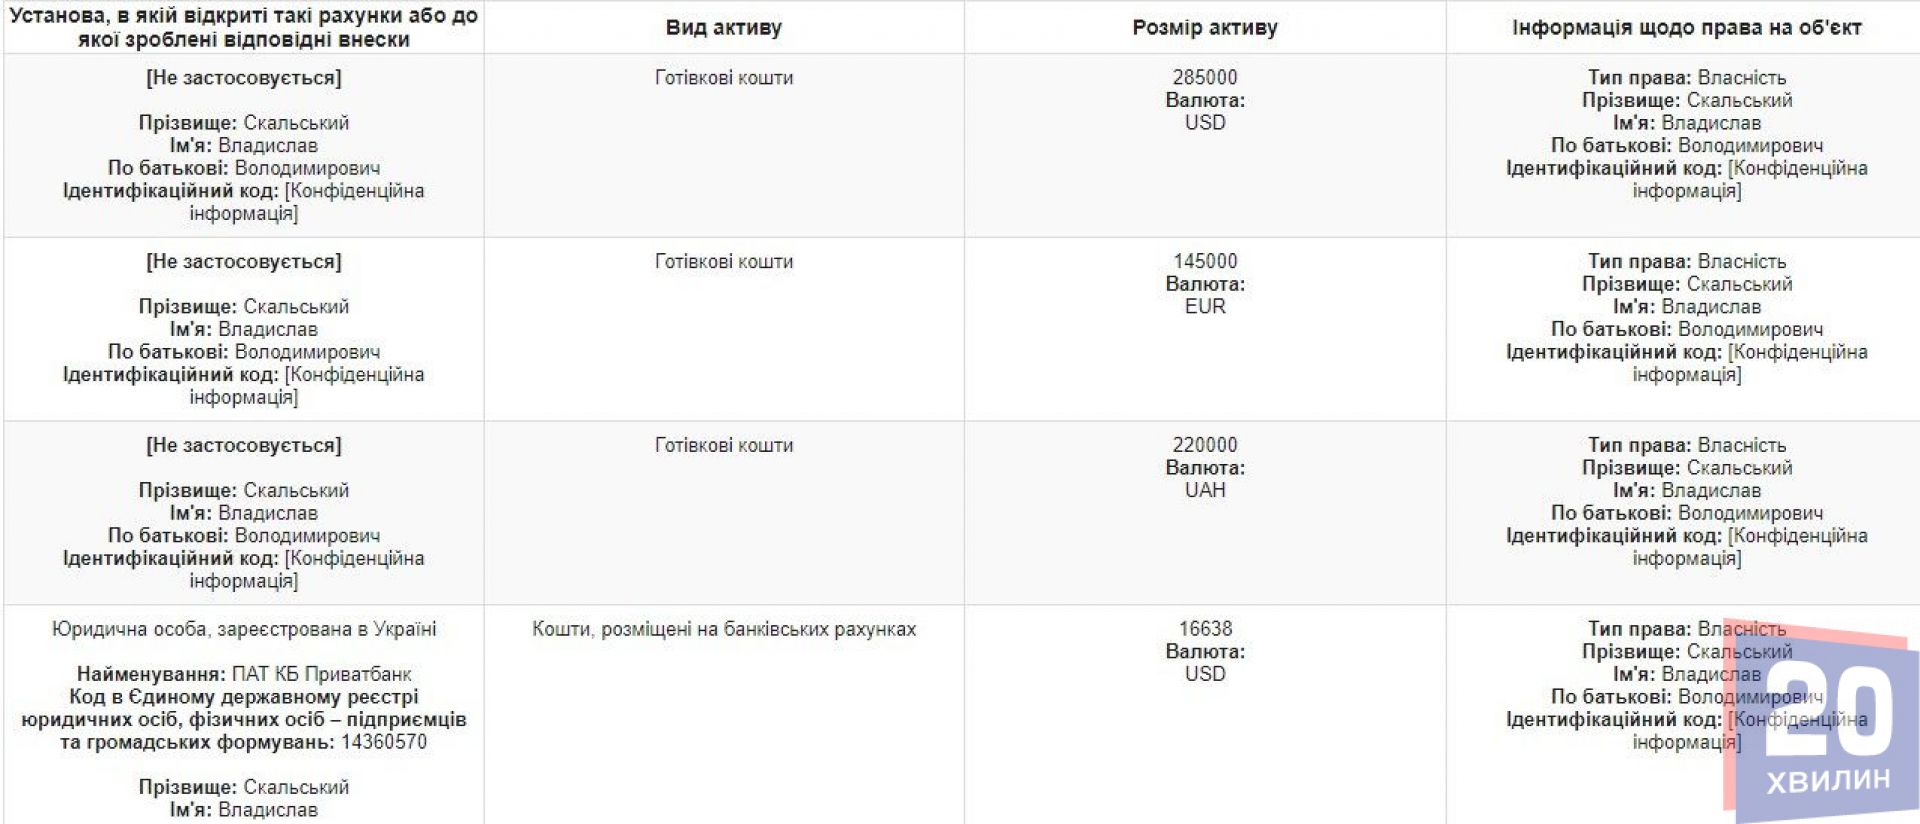
Task: Click the 285000 asset amount
Action: pyautogui.click(x=1204, y=77)
